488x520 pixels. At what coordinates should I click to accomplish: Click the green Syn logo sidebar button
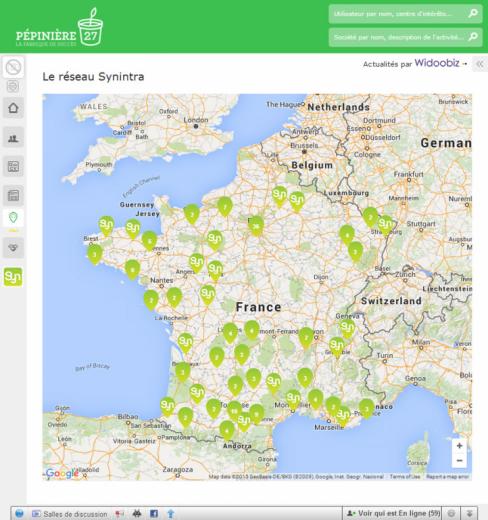[13, 277]
